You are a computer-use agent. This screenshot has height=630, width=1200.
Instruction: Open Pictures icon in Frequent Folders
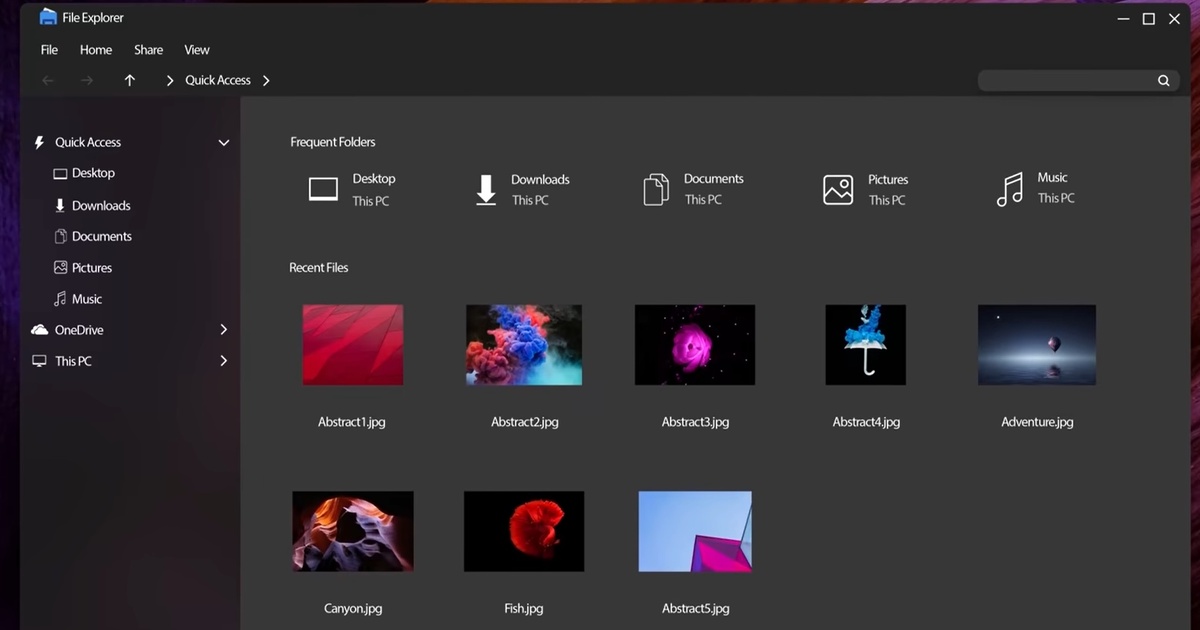point(838,189)
